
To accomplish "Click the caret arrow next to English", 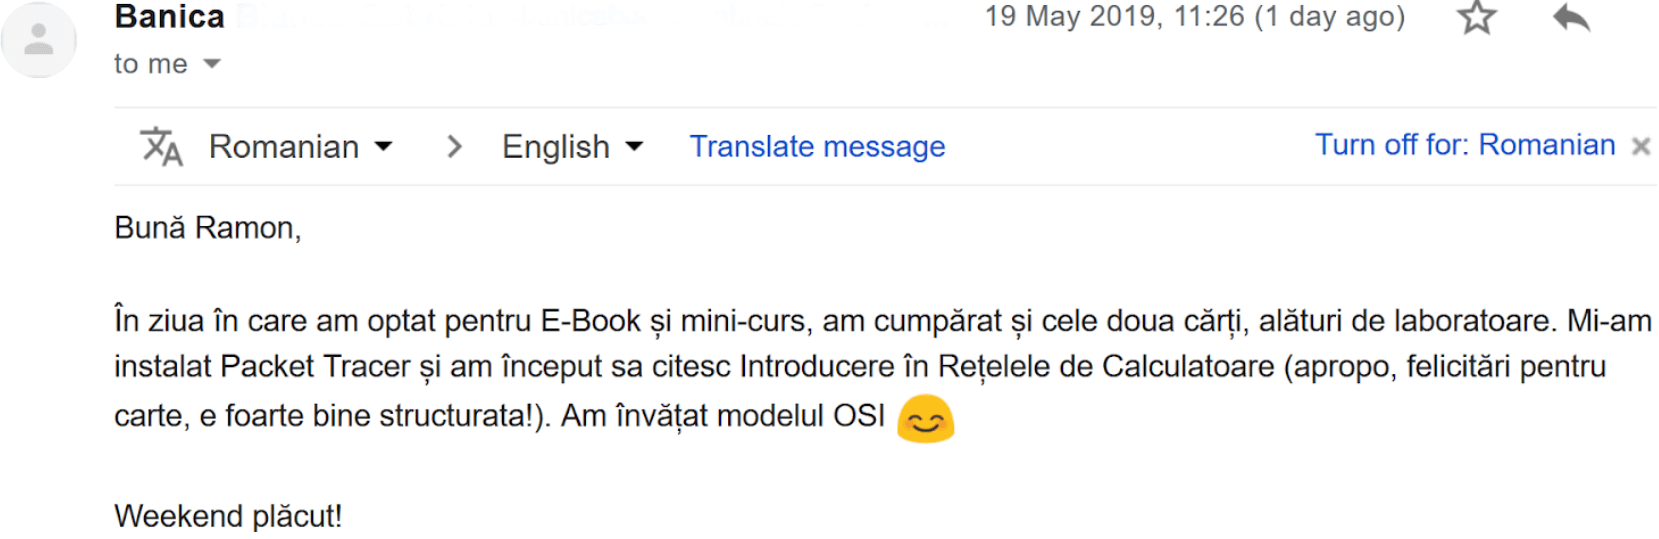I will click(634, 147).
